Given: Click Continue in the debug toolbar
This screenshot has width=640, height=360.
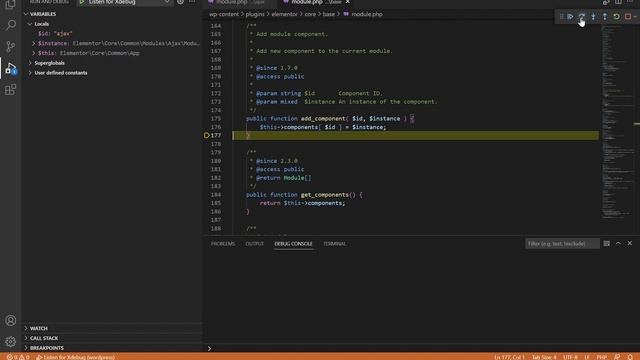Looking at the screenshot, I should [x=570, y=17].
